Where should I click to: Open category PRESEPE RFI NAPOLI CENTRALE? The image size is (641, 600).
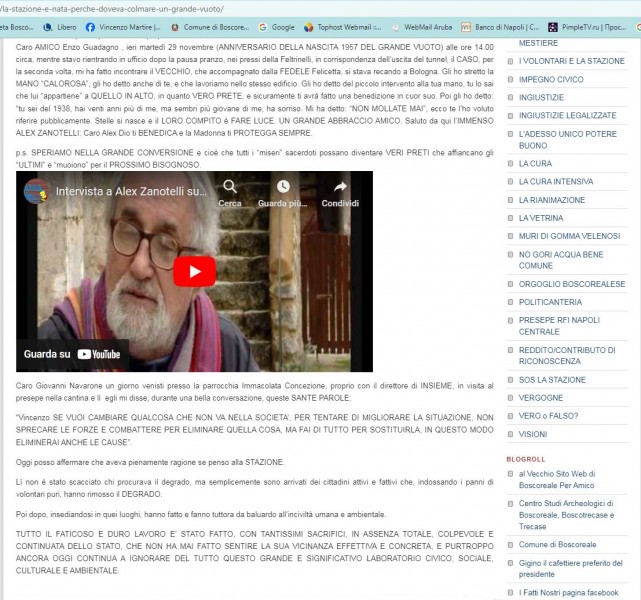[559, 326]
